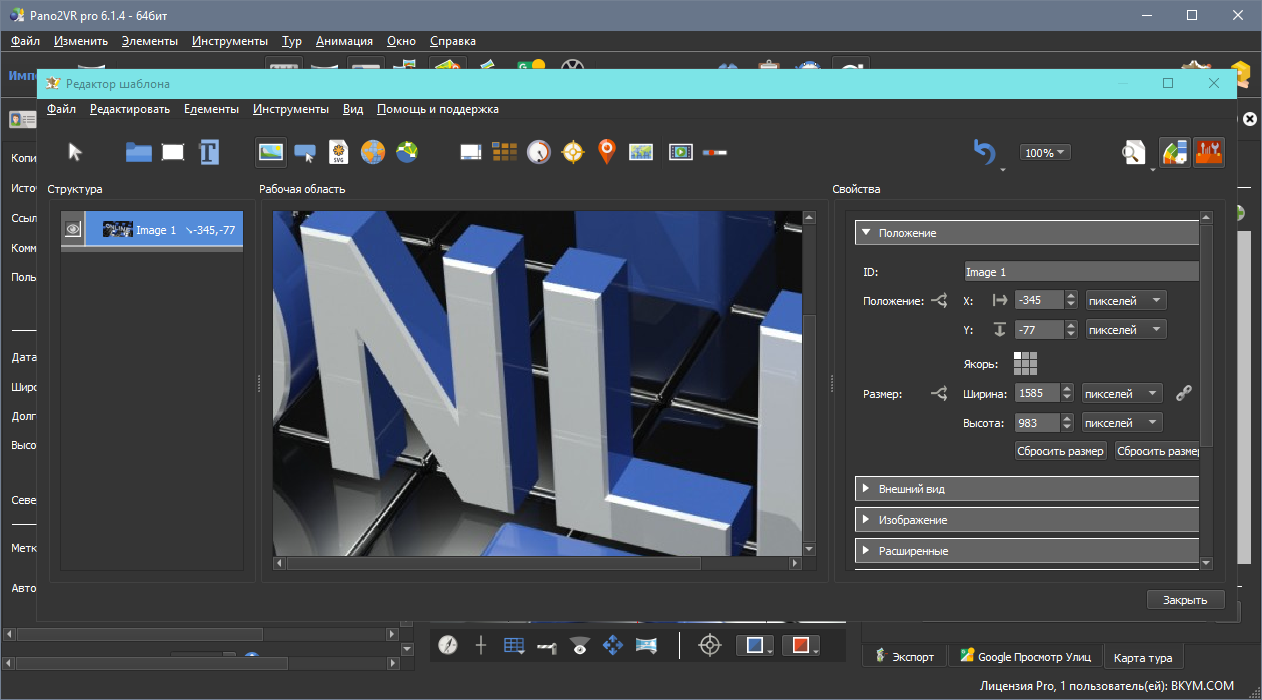The image size is (1262, 700).
Task: Click the blue color swatch button
Action: coord(754,646)
